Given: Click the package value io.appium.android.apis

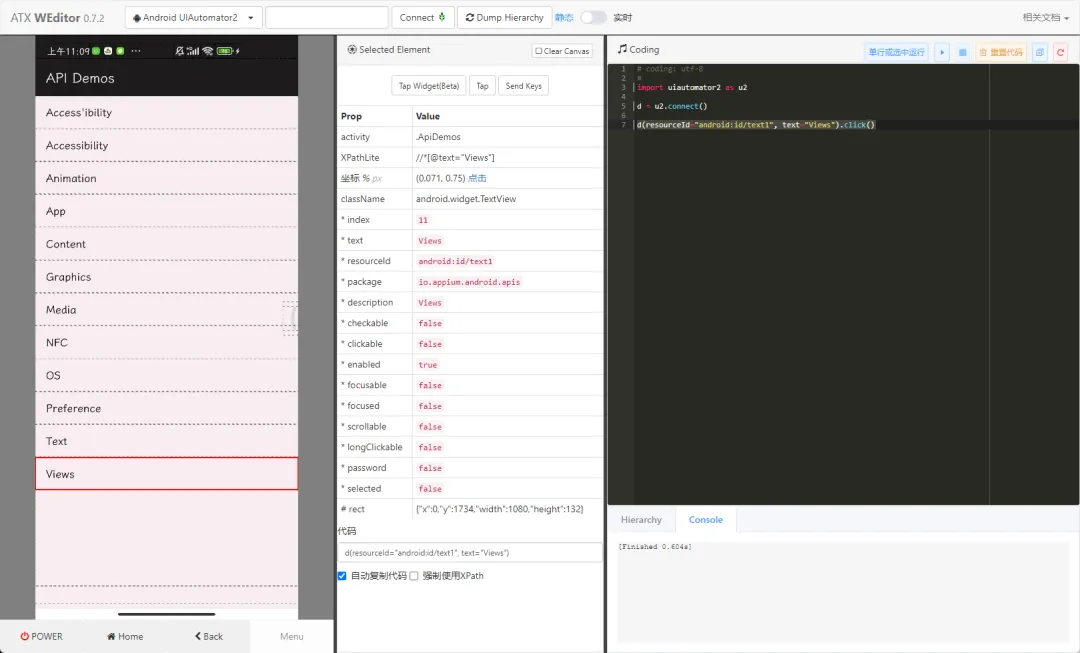Looking at the screenshot, I should pyautogui.click(x=469, y=282).
